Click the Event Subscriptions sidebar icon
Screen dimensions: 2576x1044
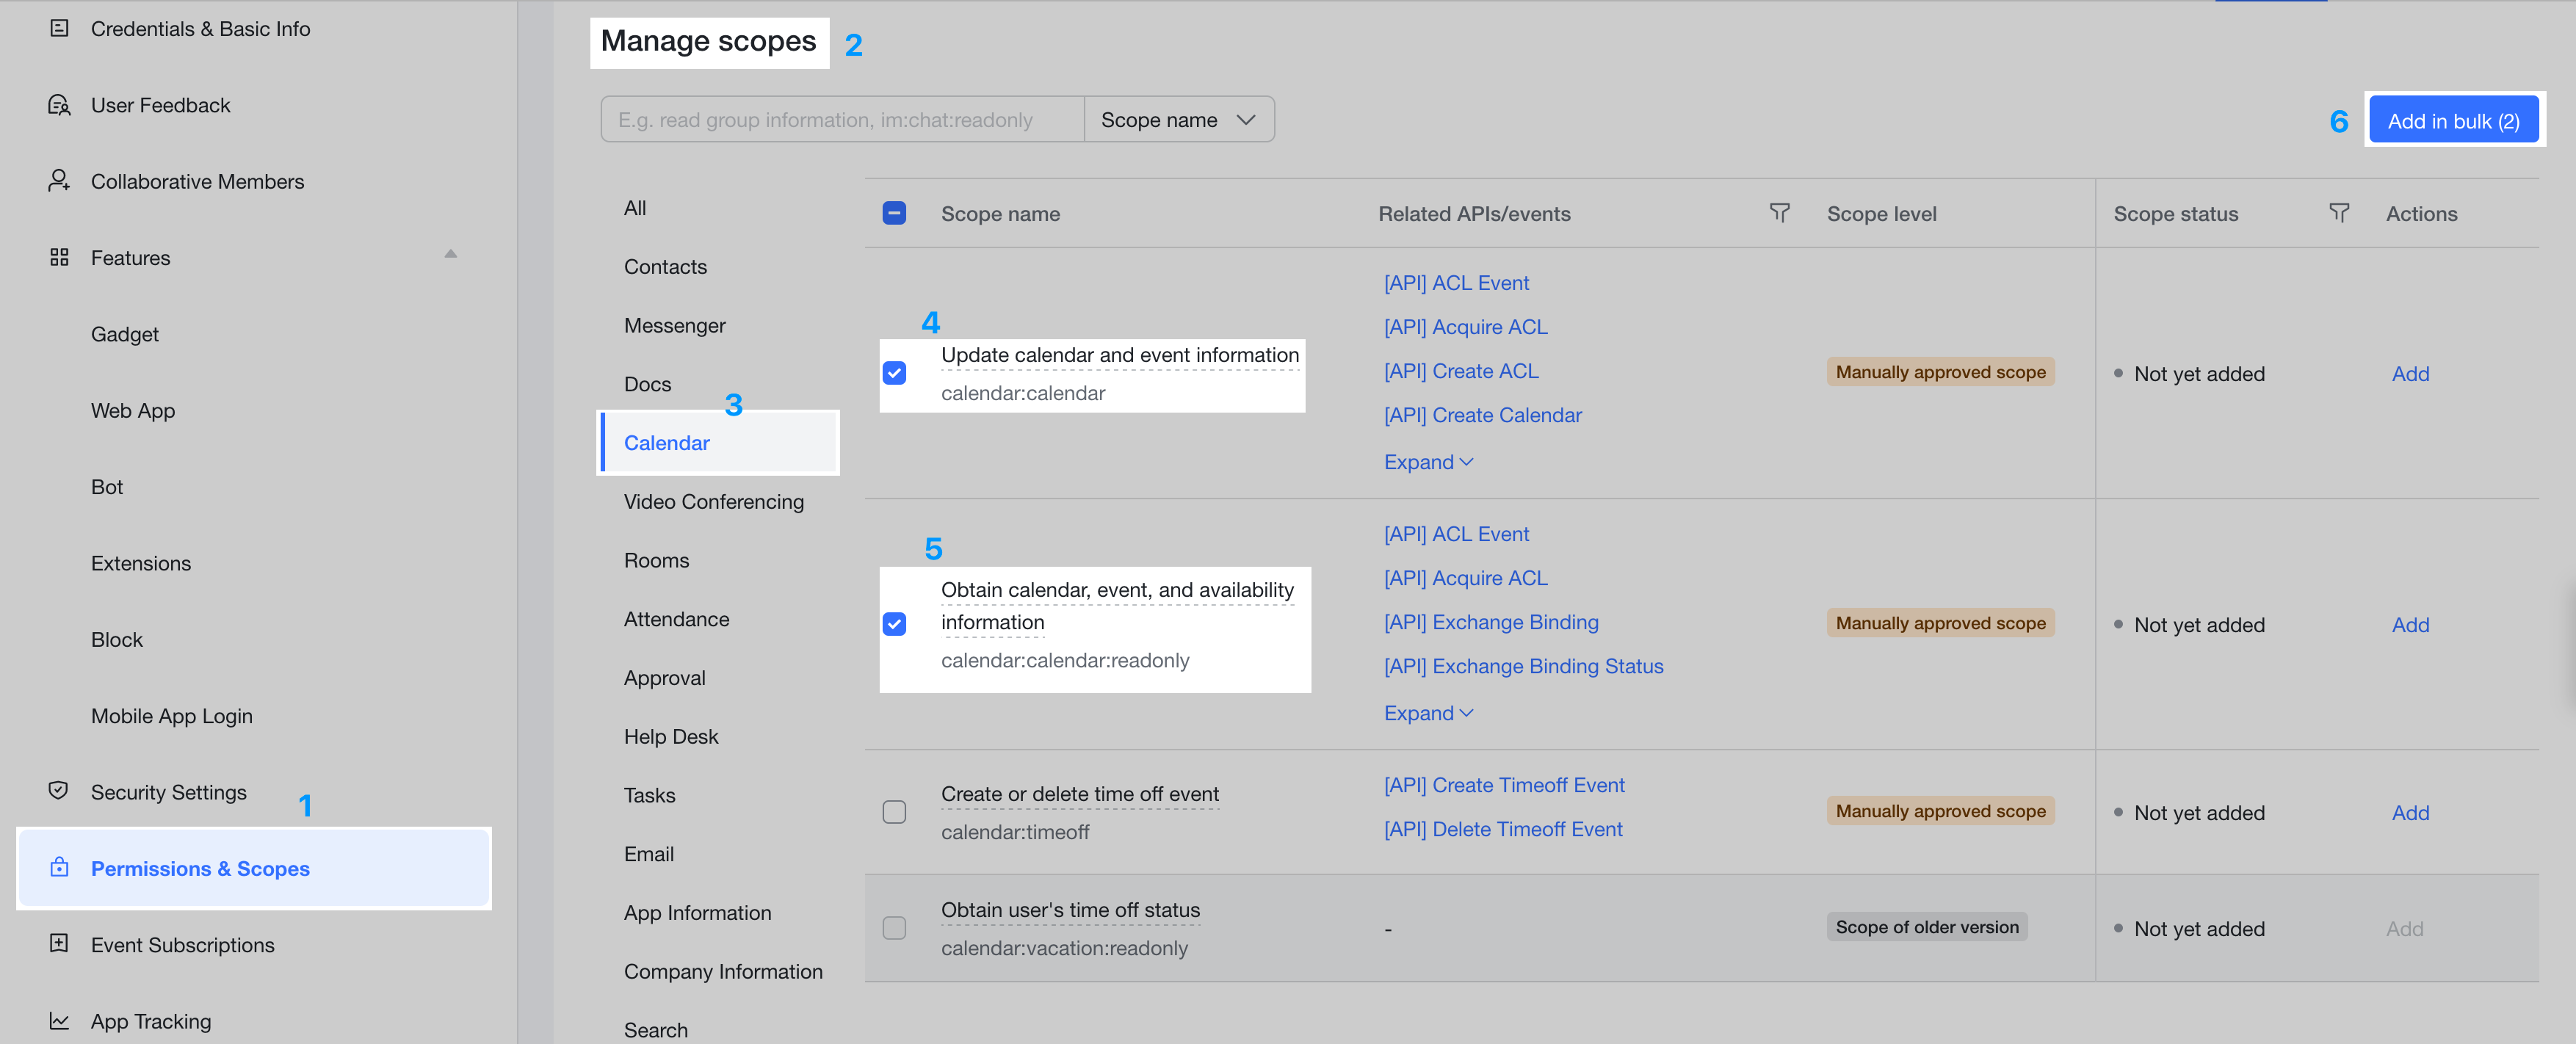coord(59,944)
